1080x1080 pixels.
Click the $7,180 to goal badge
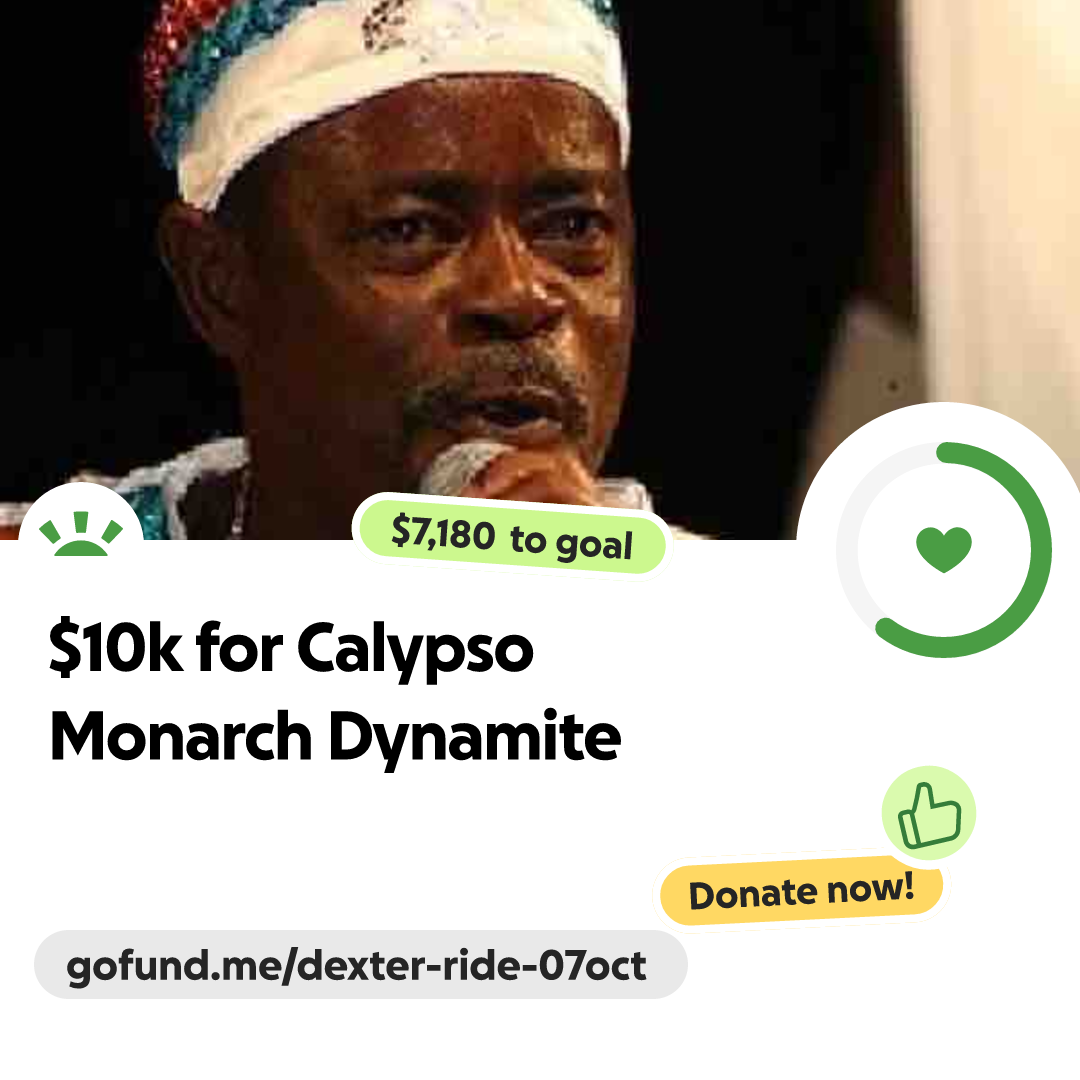(x=512, y=537)
